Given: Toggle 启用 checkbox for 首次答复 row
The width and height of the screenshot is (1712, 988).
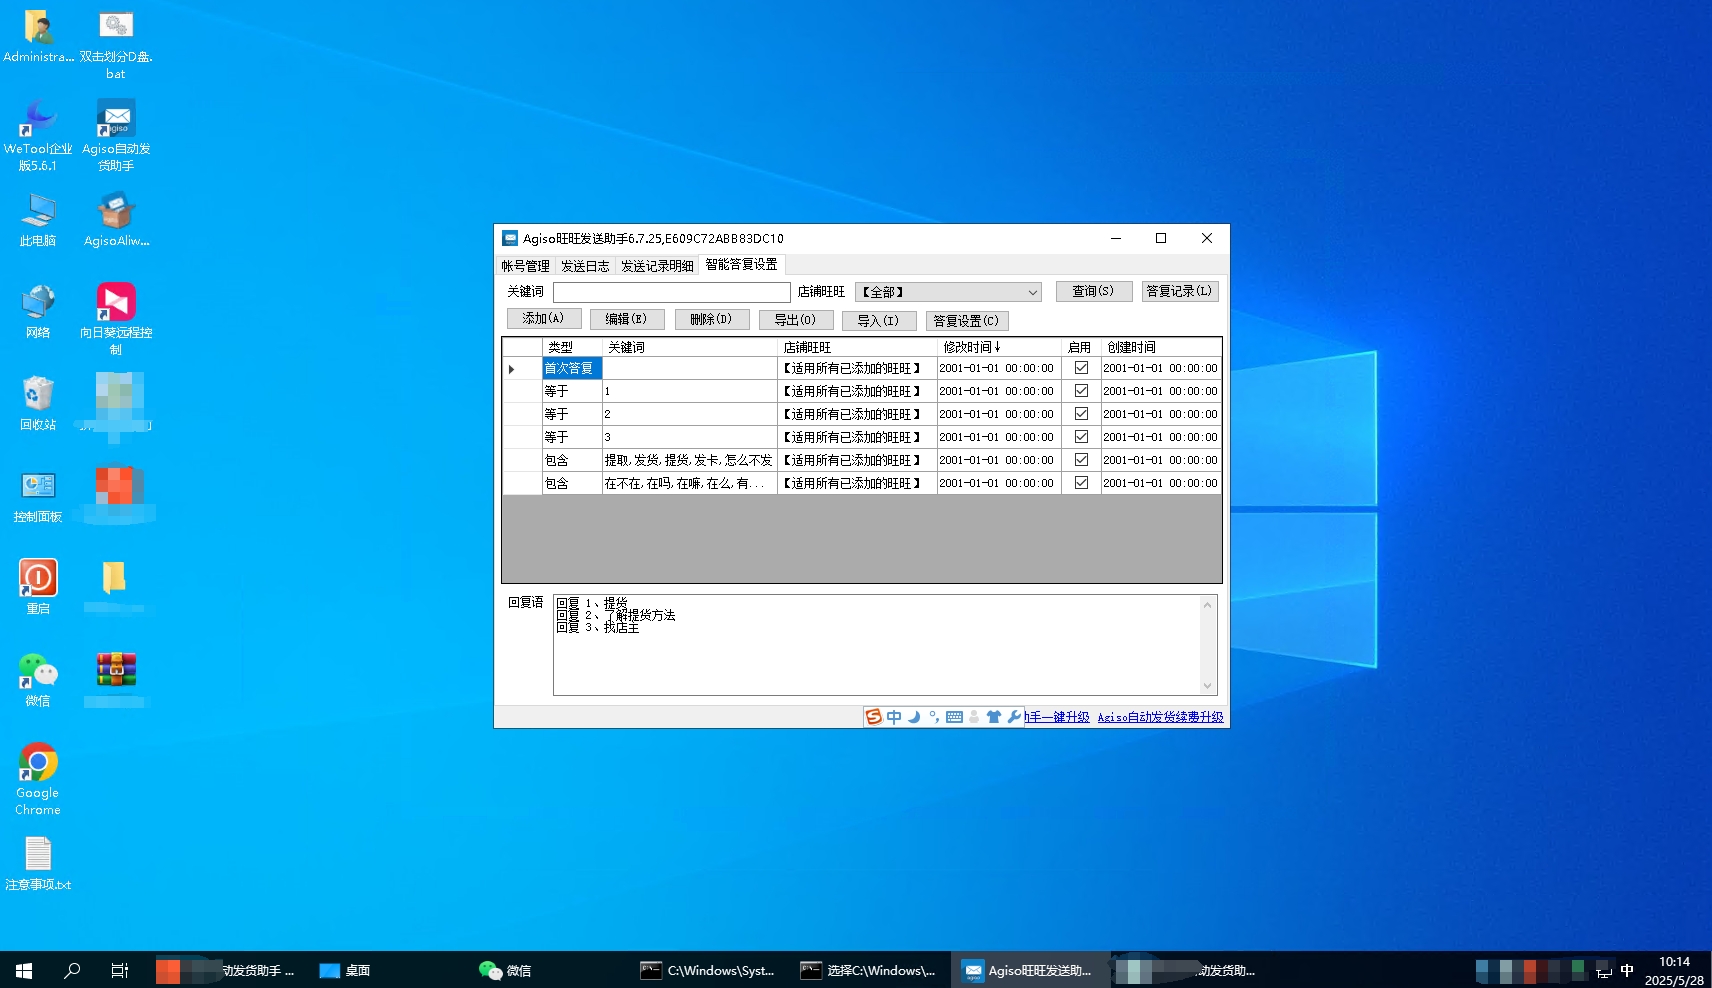Looking at the screenshot, I should pyautogui.click(x=1081, y=368).
